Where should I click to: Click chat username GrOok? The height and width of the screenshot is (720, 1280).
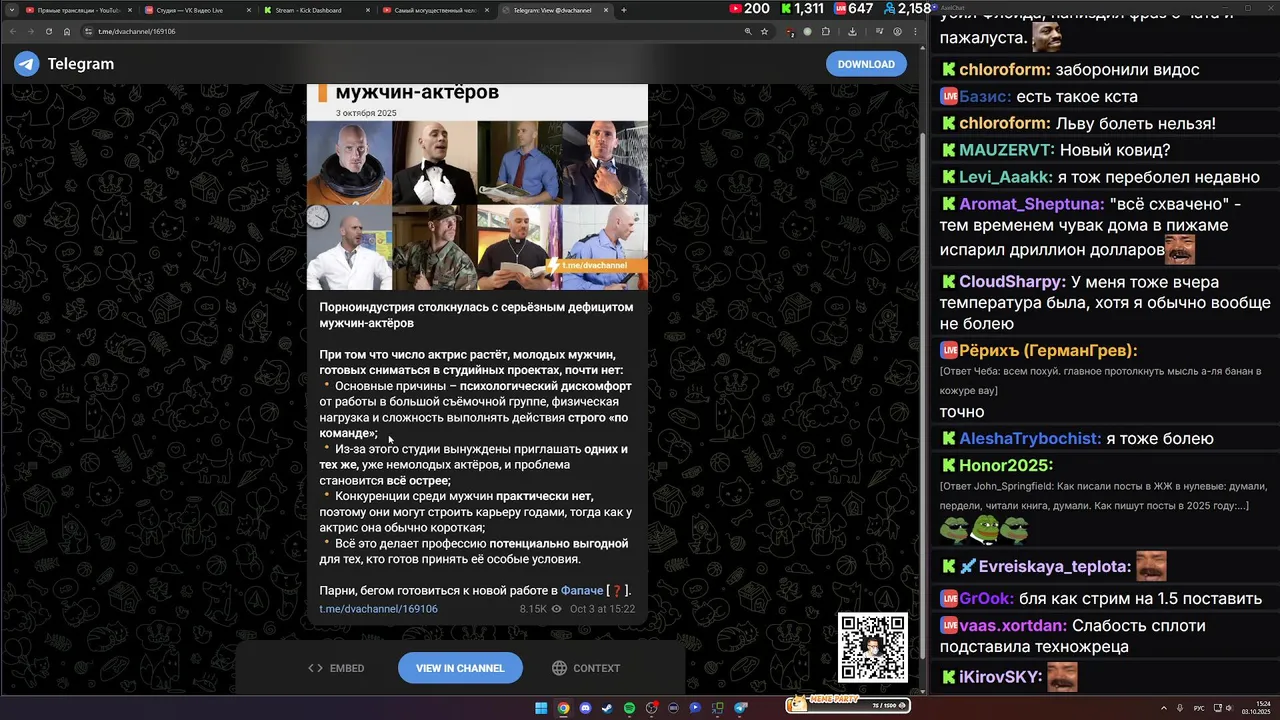coord(987,599)
